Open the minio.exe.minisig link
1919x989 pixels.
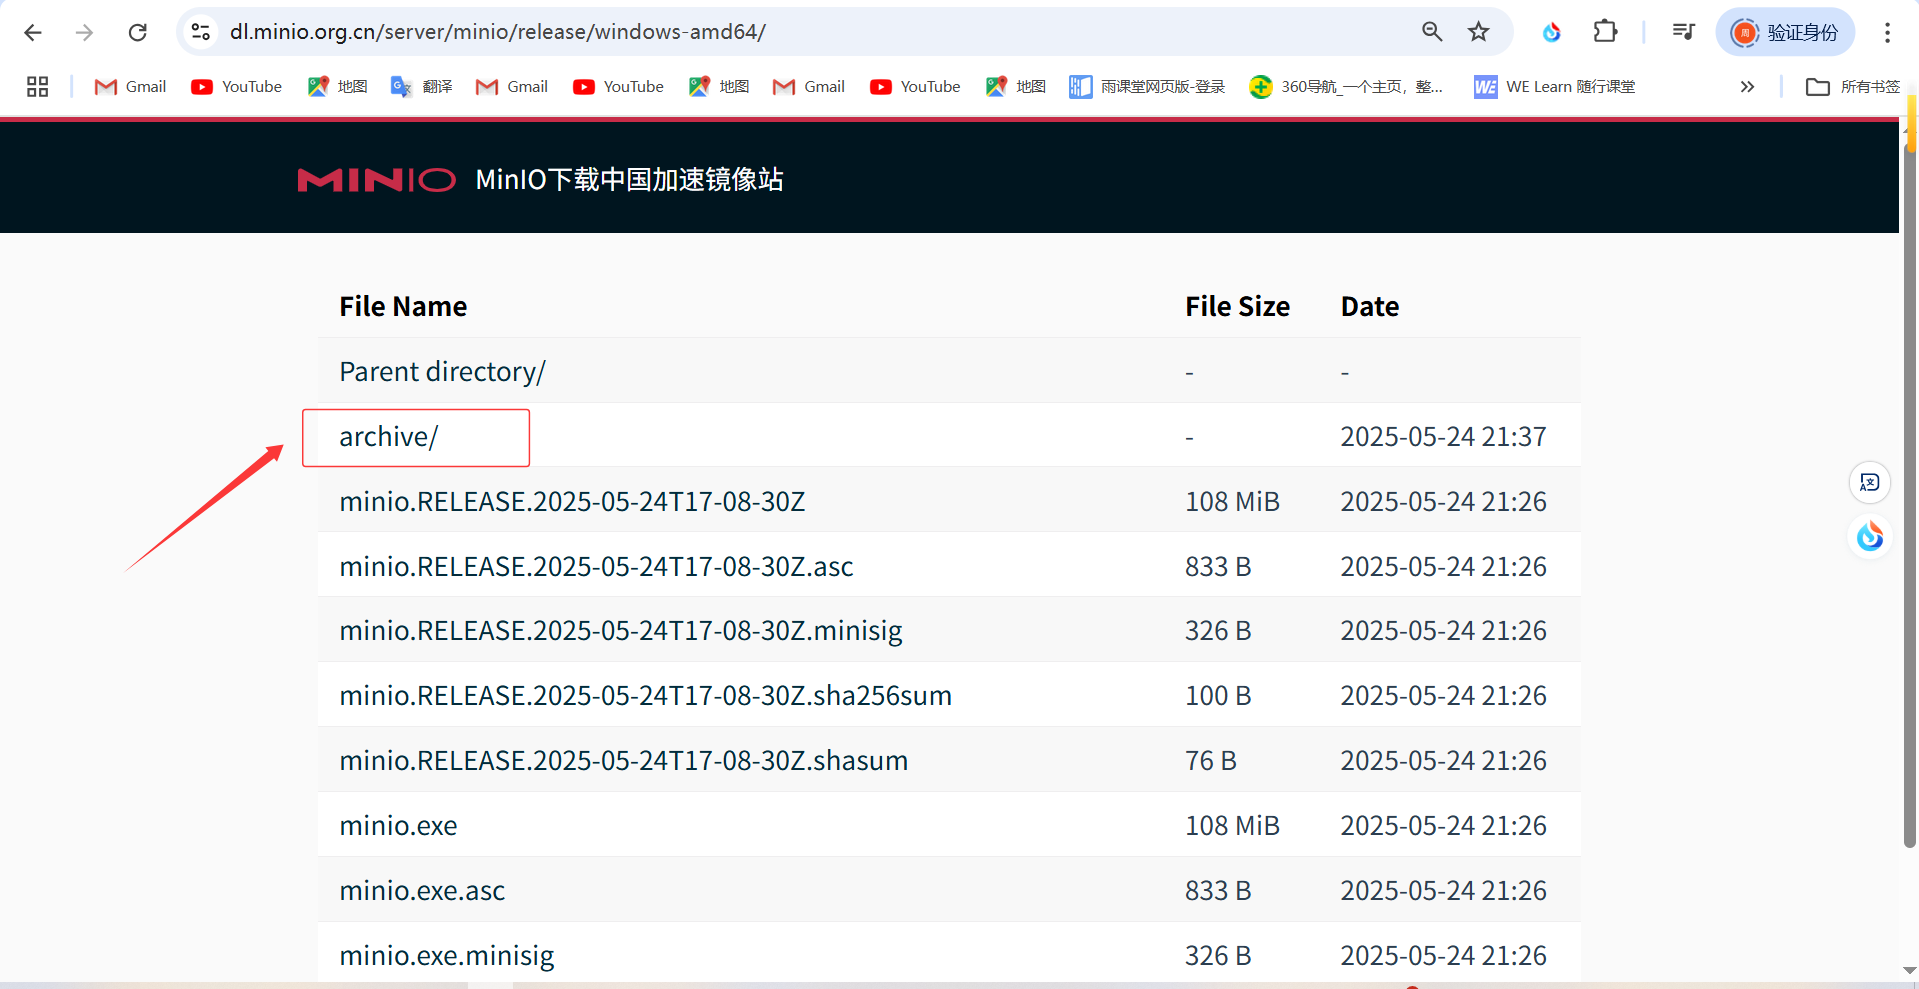pos(446,956)
